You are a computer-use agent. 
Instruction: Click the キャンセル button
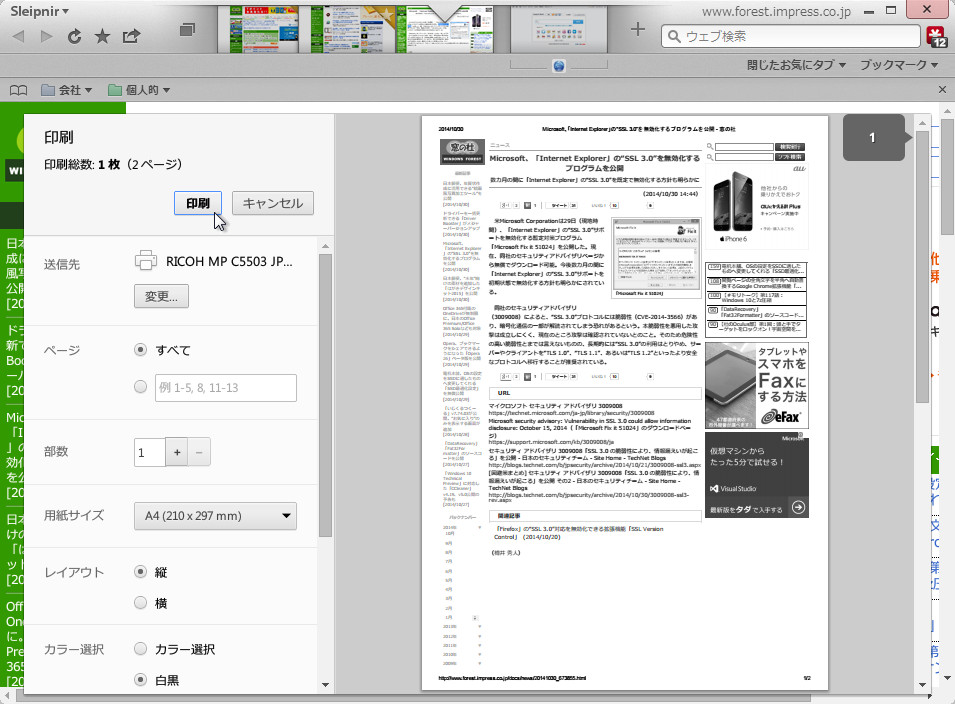273,203
